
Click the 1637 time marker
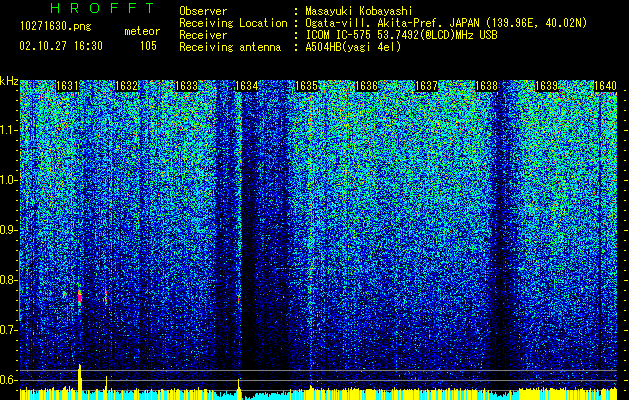tap(426, 86)
